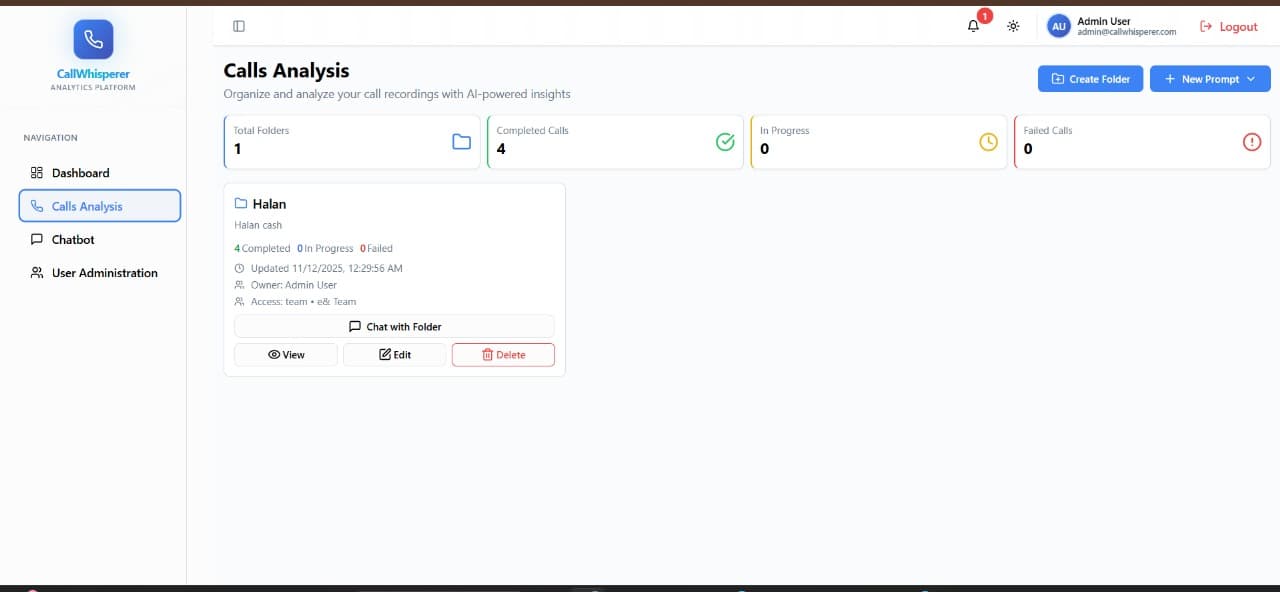Open Dashboard in navigation

click(x=80, y=173)
